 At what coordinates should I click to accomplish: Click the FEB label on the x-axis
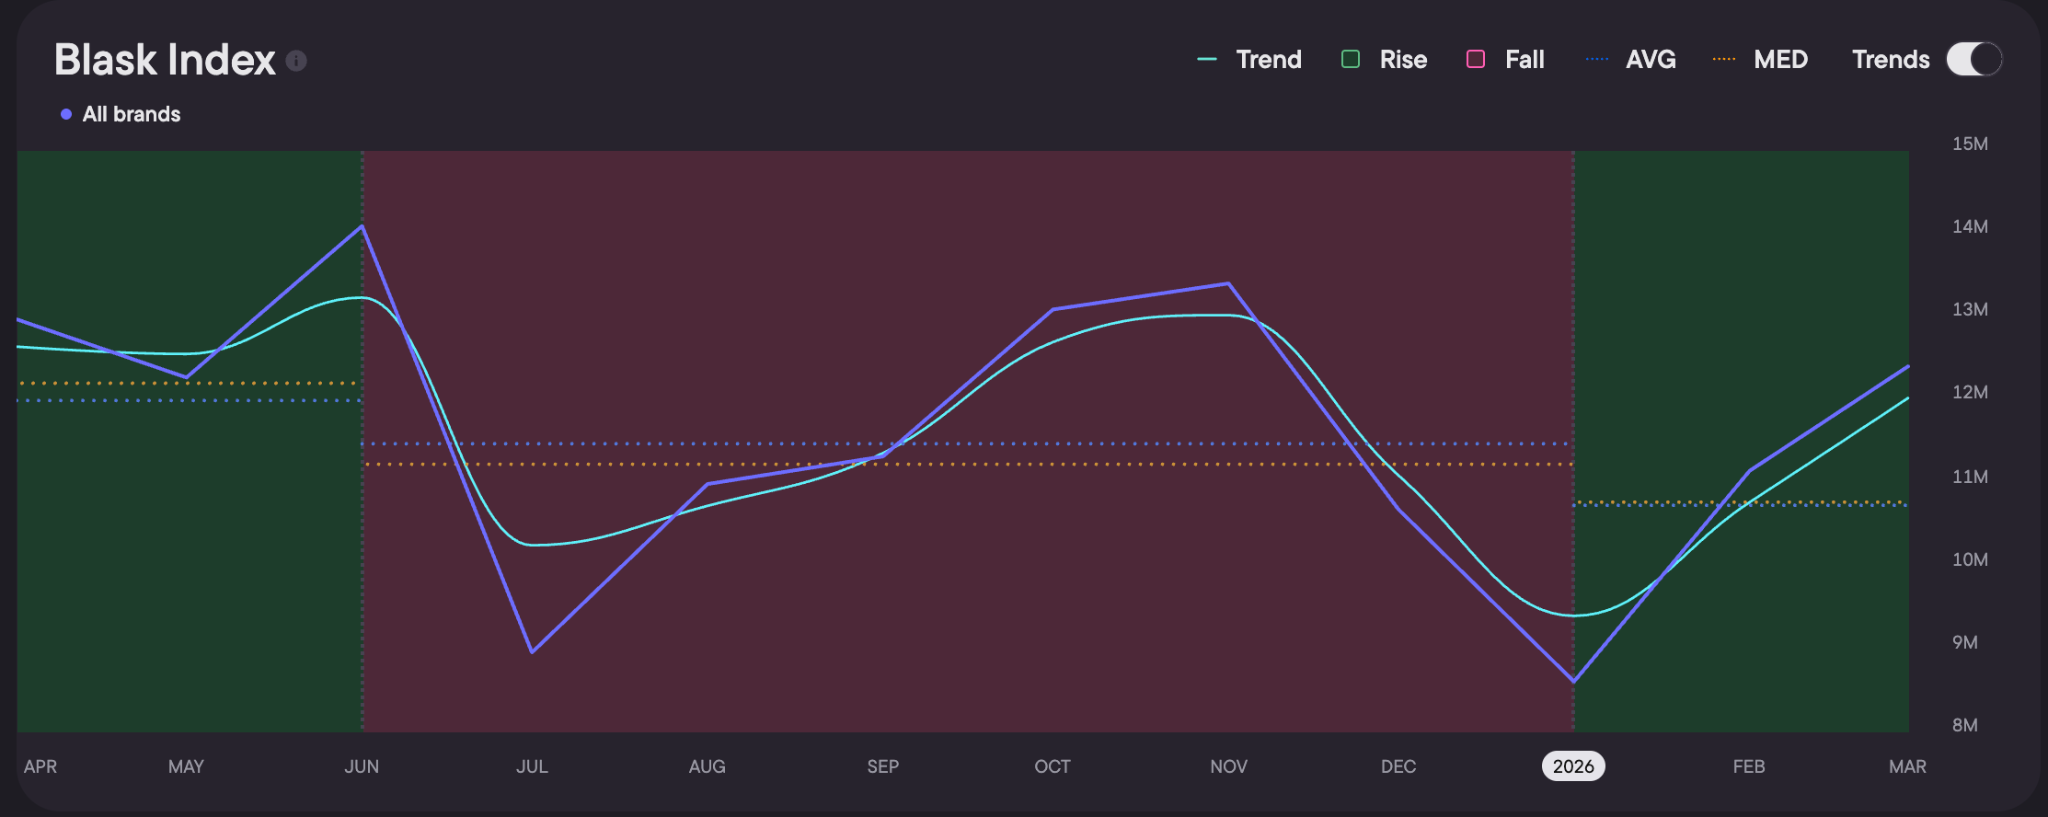[x=1749, y=766]
